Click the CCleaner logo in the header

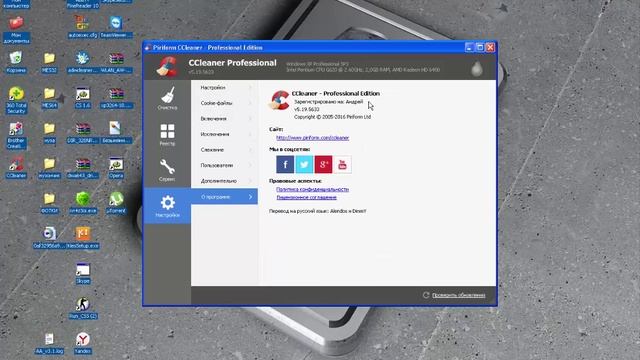click(x=167, y=67)
